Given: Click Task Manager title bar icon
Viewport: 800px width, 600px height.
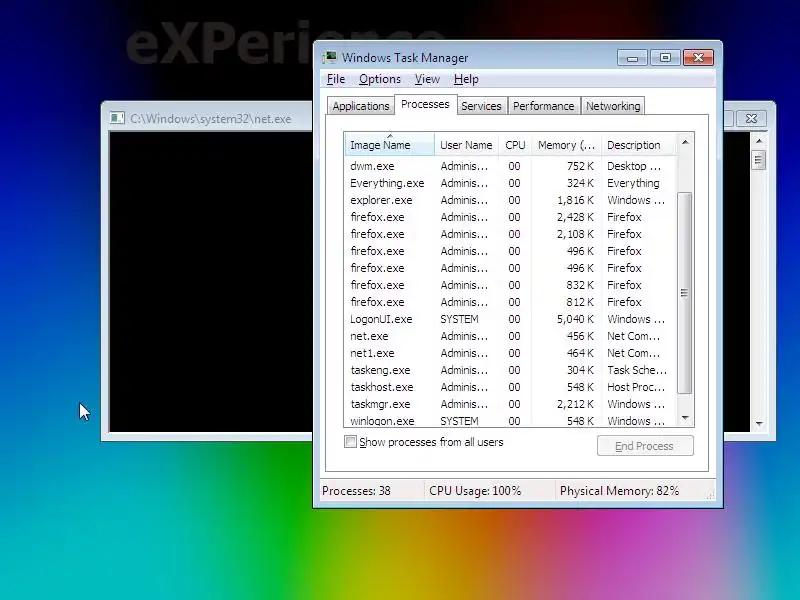Looking at the screenshot, I should click(330, 57).
